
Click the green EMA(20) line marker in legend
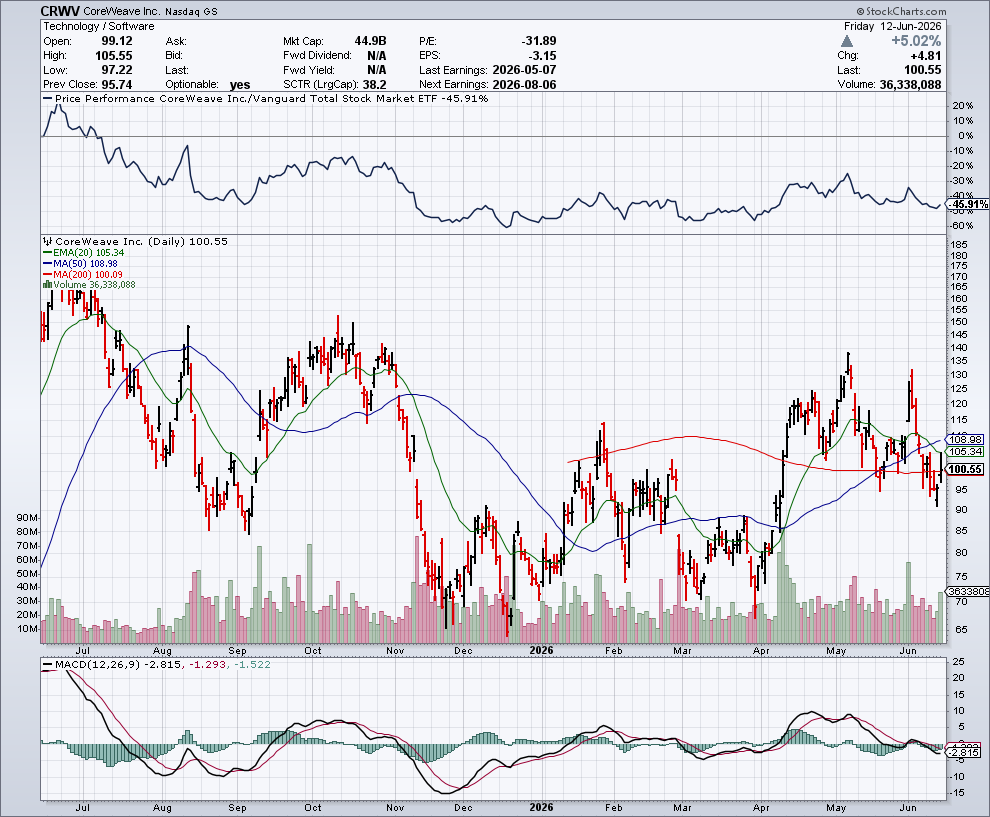(47, 253)
